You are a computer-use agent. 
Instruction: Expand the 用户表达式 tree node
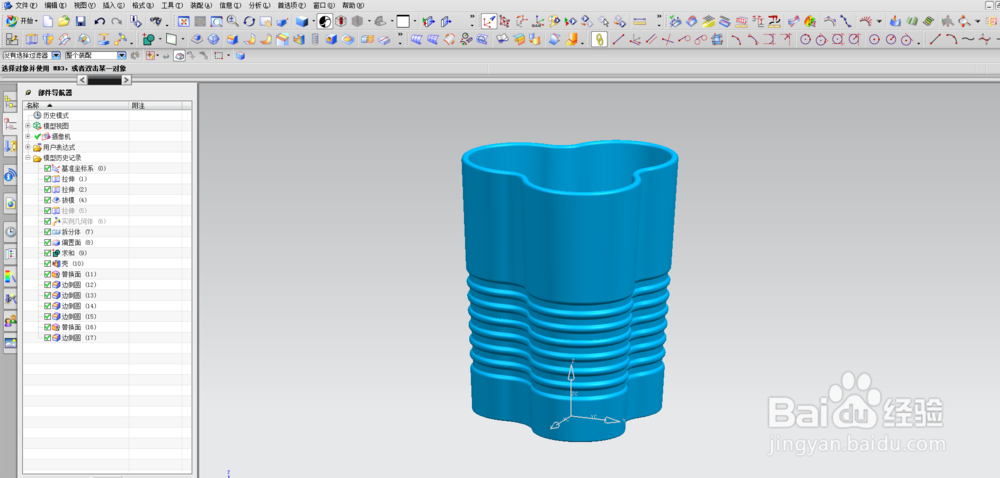click(27, 147)
